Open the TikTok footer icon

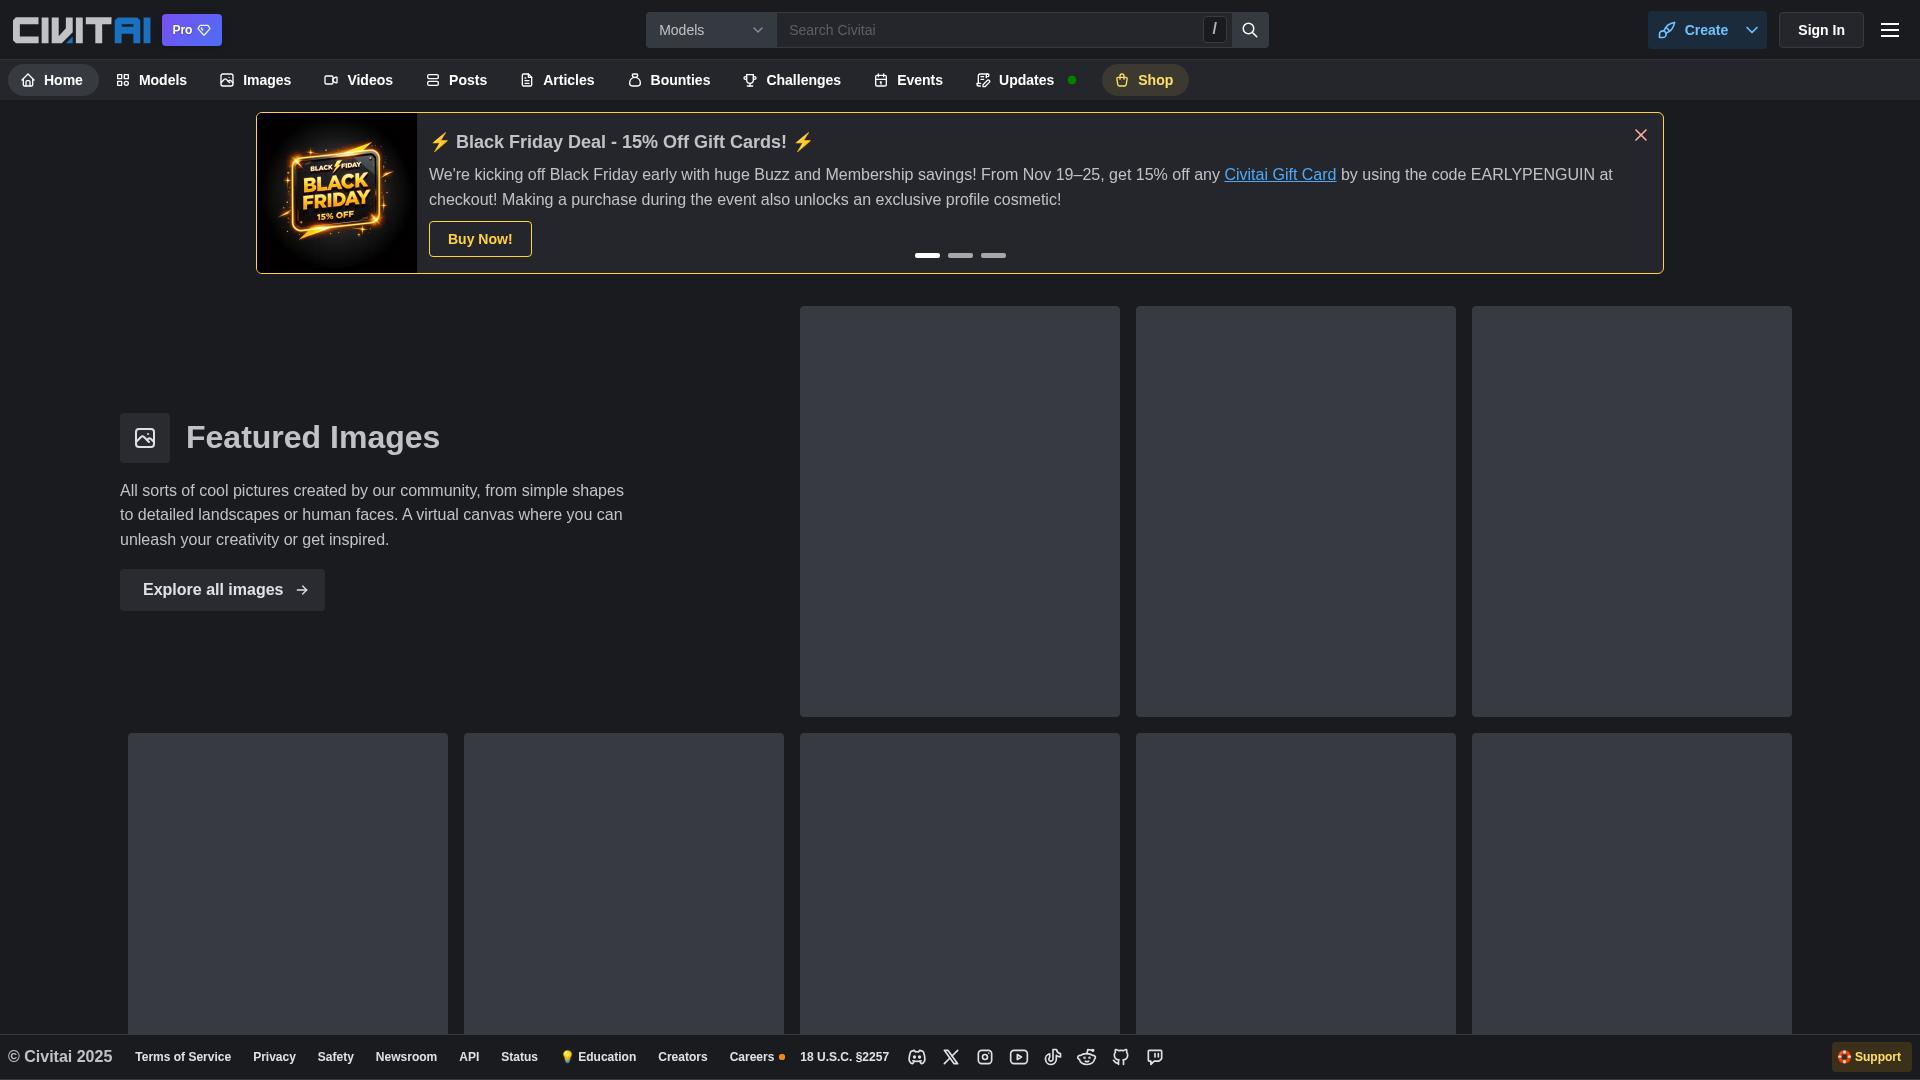pyautogui.click(x=1053, y=1057)
